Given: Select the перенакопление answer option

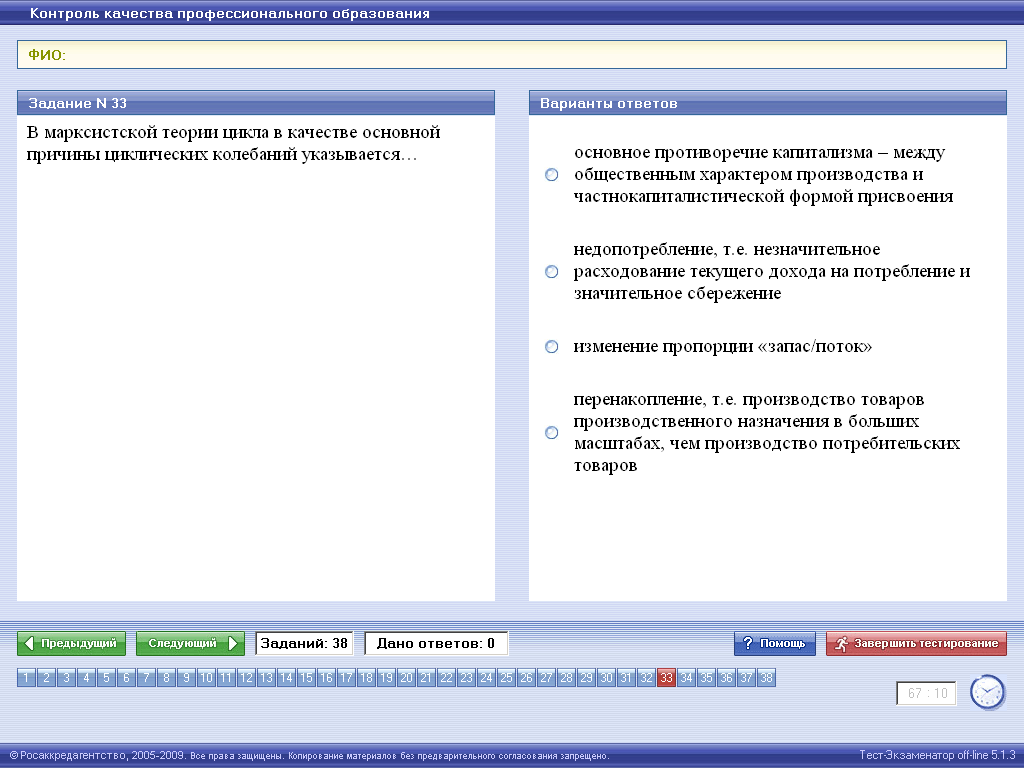Looking at the screenshot, I should coord(552,432).
